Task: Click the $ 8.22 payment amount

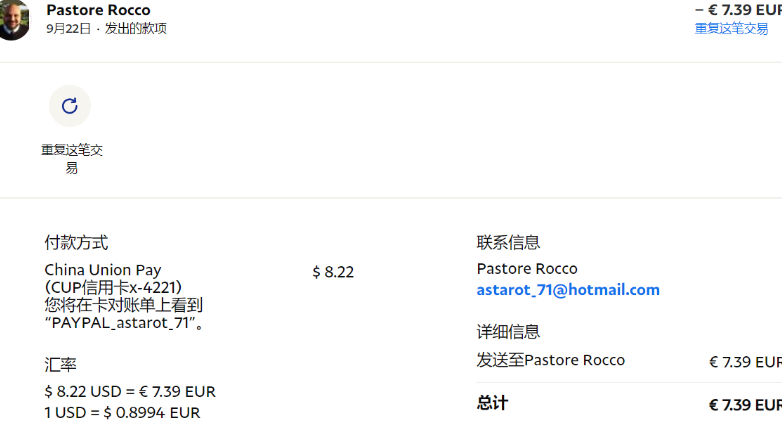Action: click(x=333, y=272)
